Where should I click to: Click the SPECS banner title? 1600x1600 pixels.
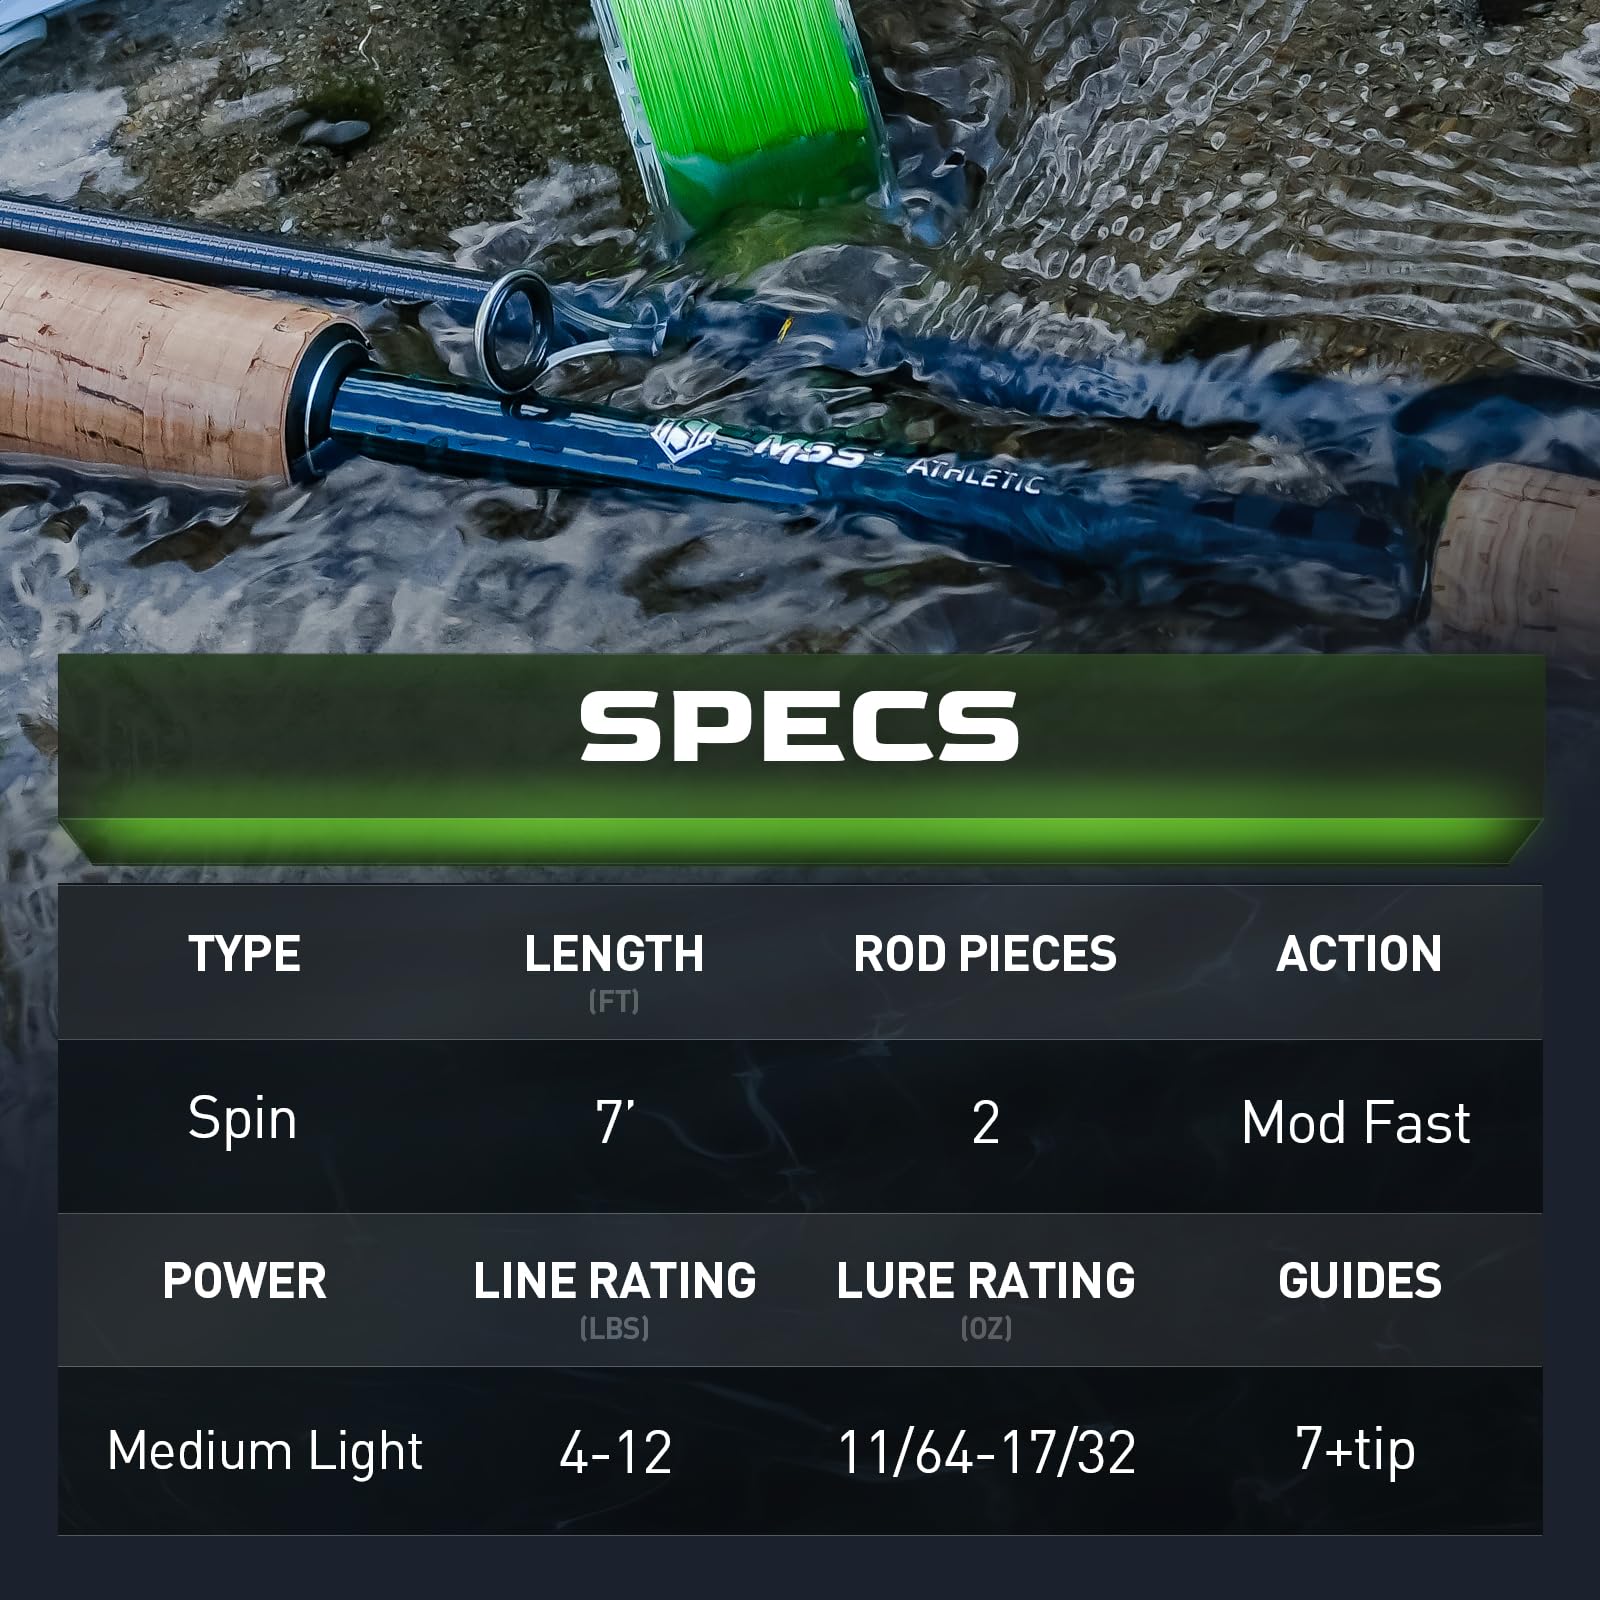click(x=799, y=725)
